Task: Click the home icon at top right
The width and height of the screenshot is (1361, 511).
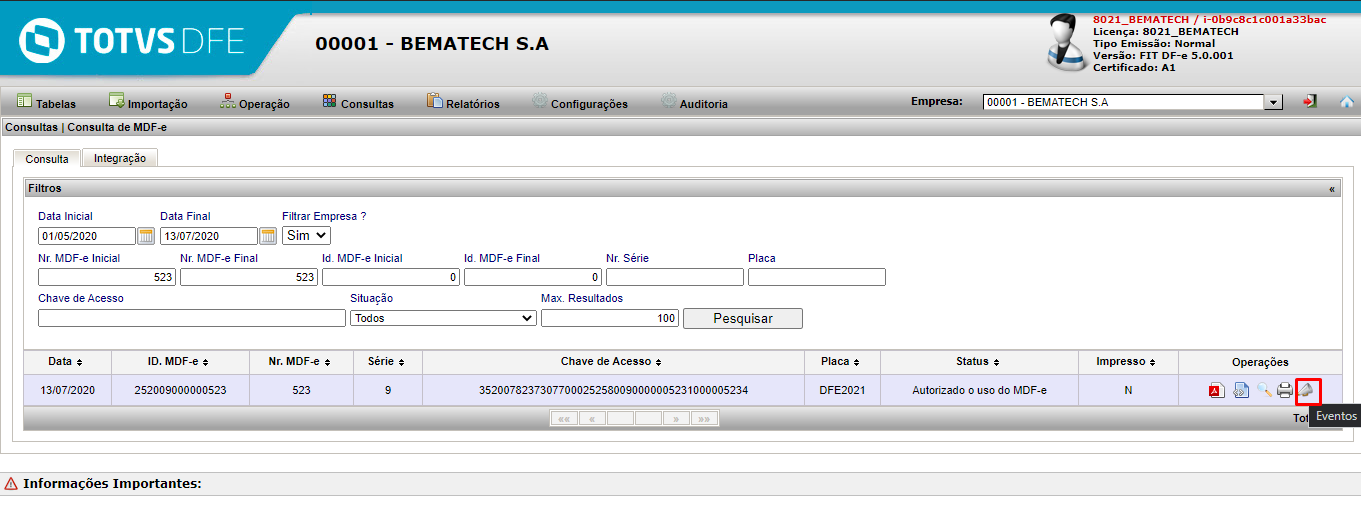Action: point(1346,102)
